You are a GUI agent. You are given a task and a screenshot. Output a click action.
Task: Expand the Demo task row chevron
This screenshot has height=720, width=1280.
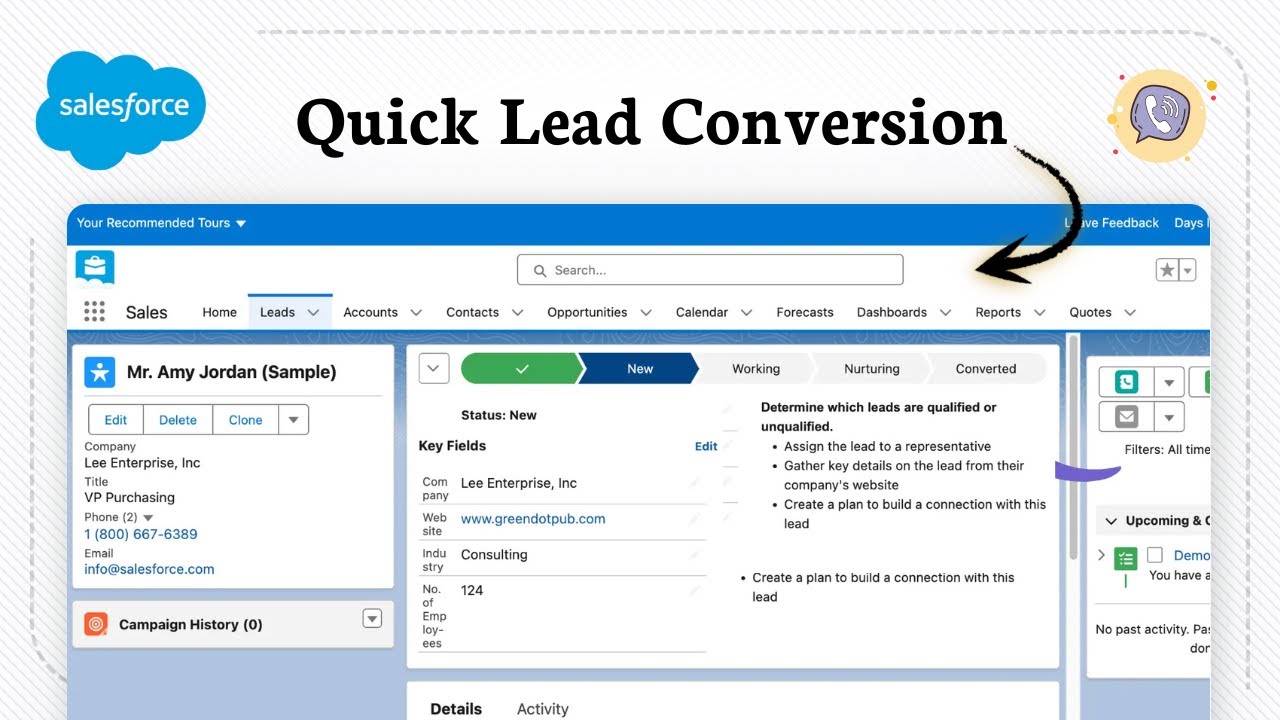[1102, 555]
